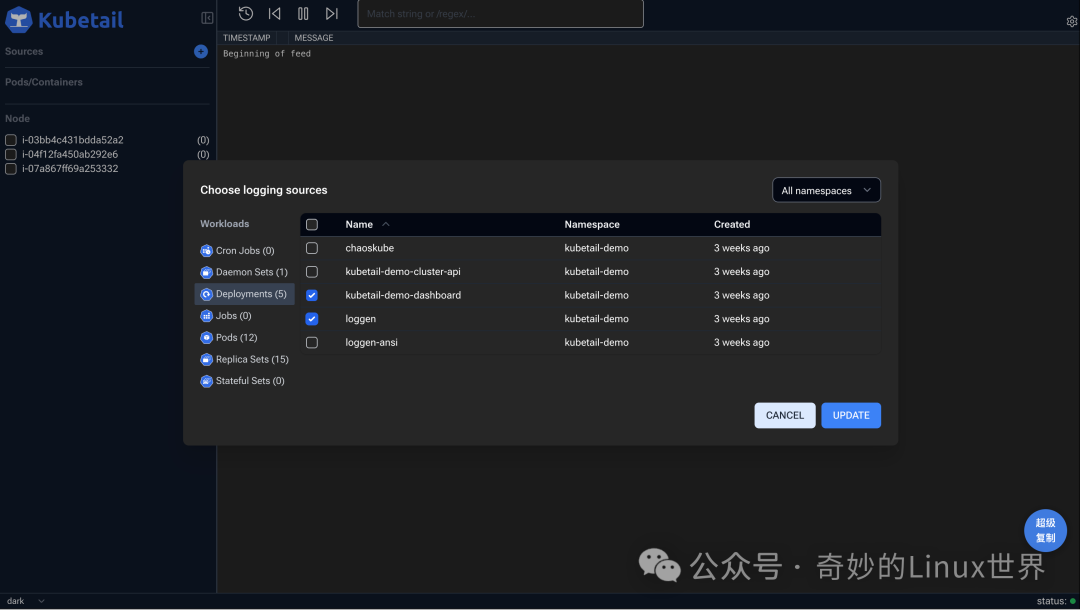Image resolution: width=1080 pixels, height=610 pixels.
Task: Click the loggen name cell
Action: [361, 319]
